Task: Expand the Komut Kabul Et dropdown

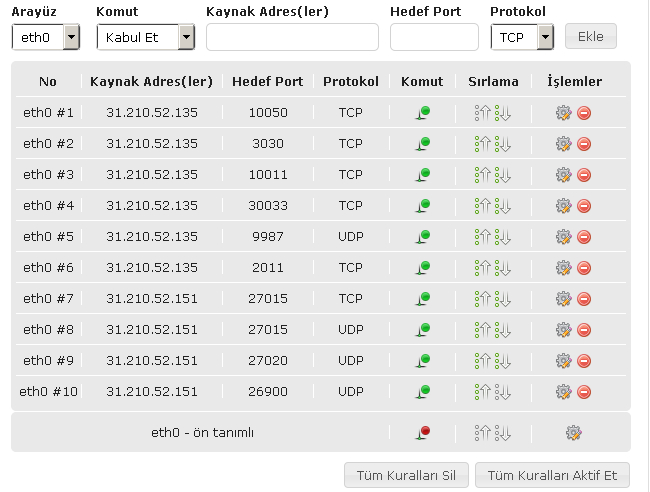Action: coord(146,37)
